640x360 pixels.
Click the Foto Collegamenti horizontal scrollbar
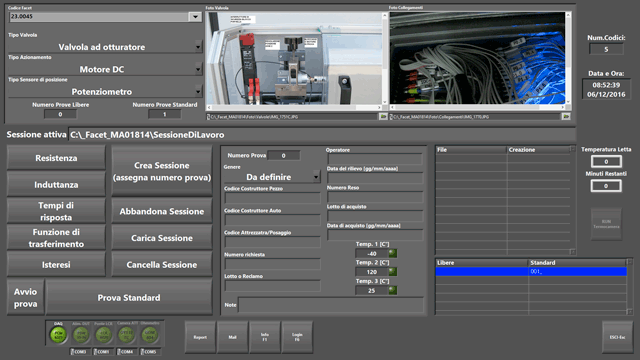(477, 107)
